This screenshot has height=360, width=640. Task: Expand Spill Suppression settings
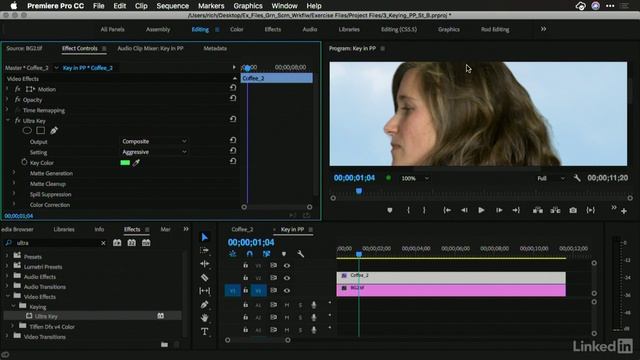(14, 194)
